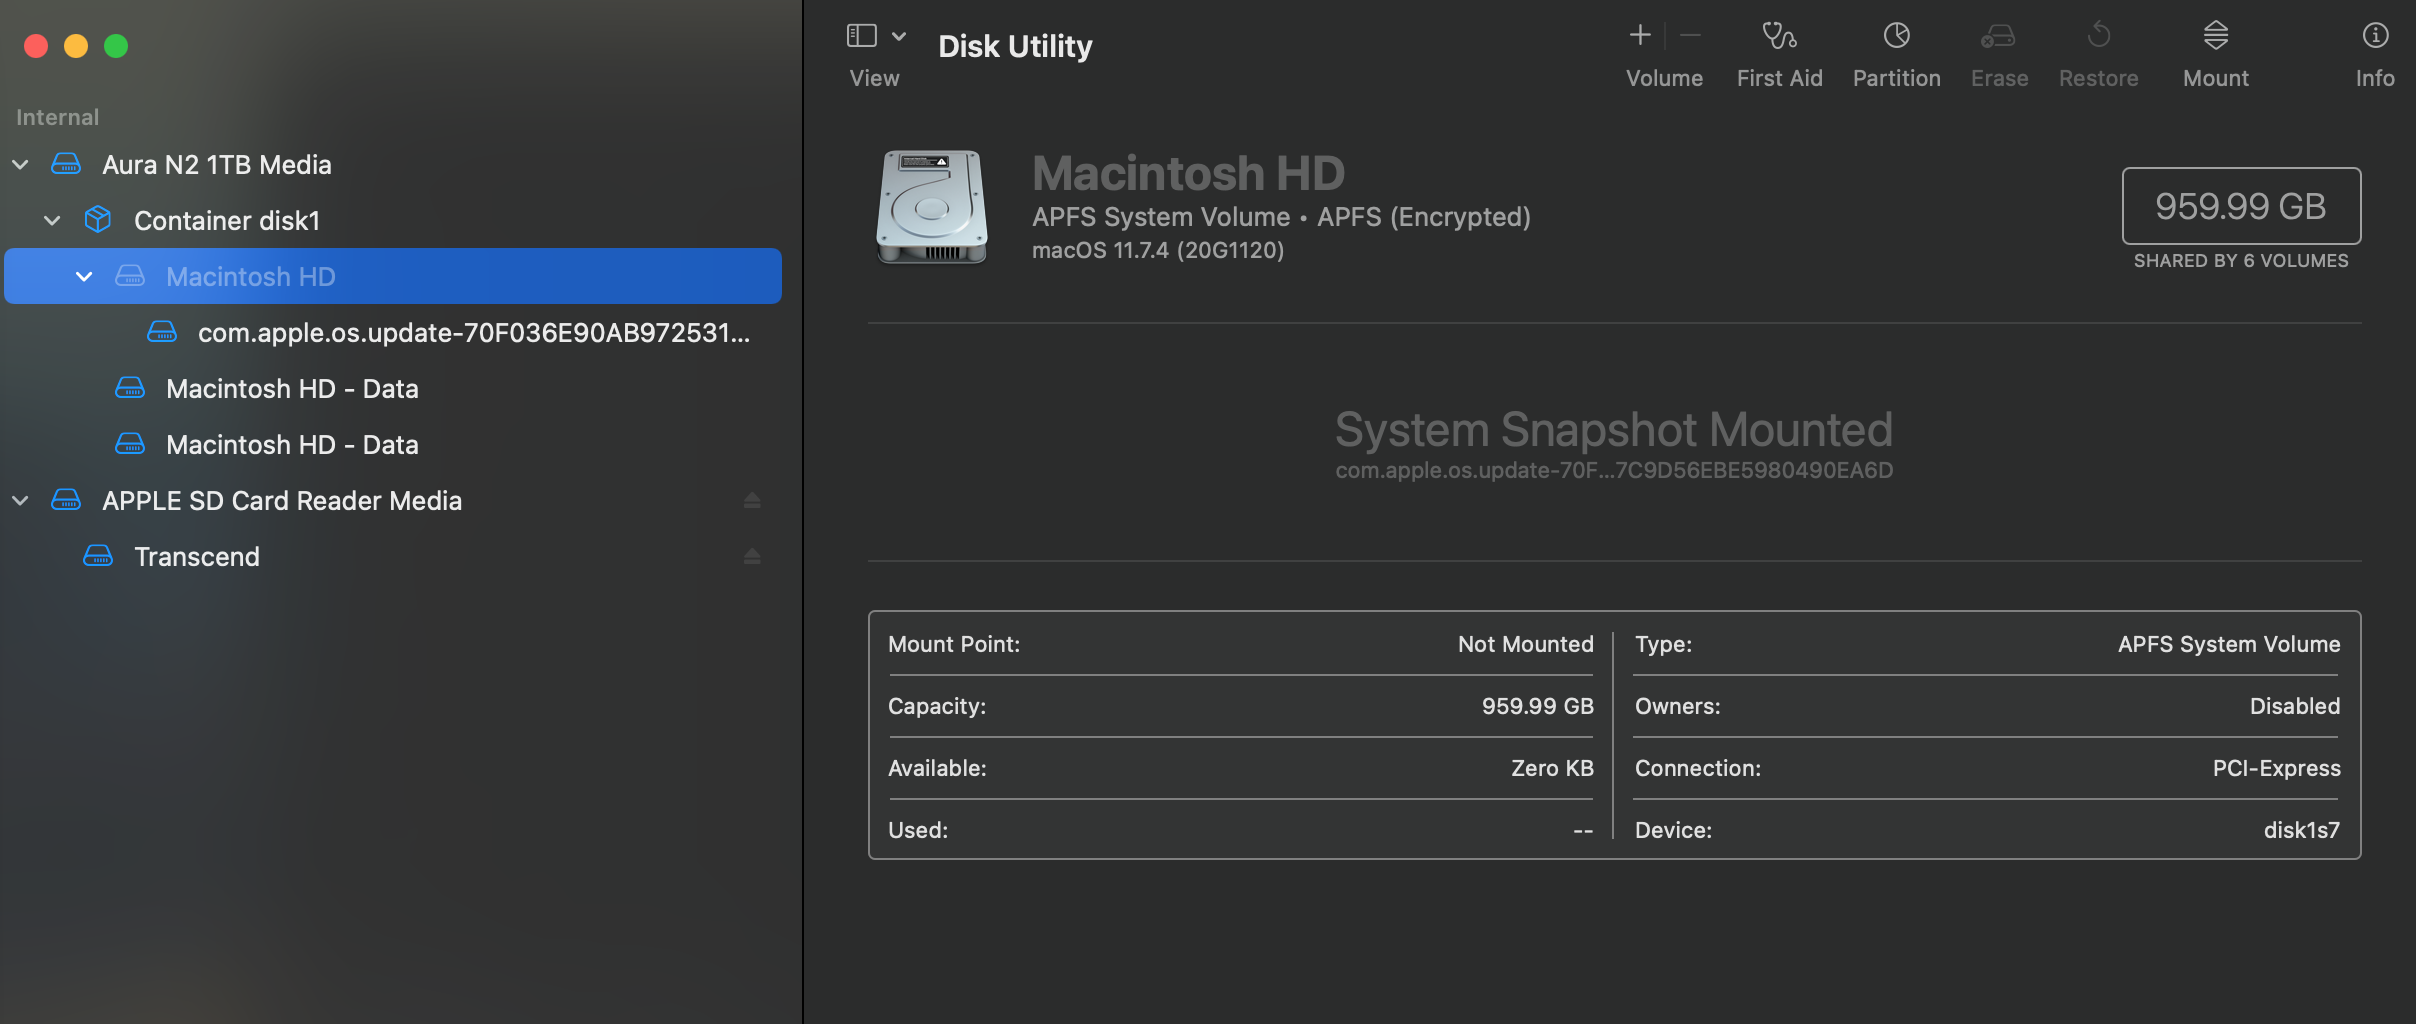This screenshot has width=2416, height=1024.
Task: Click the remove volume minus icon
Action: (1690, 35)
